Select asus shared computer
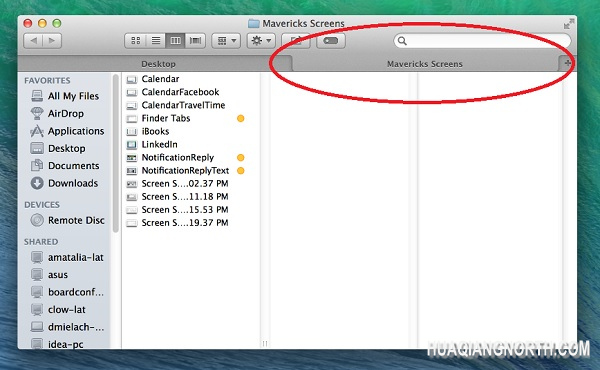The image size is (600, 370). (x=50, y=274)
